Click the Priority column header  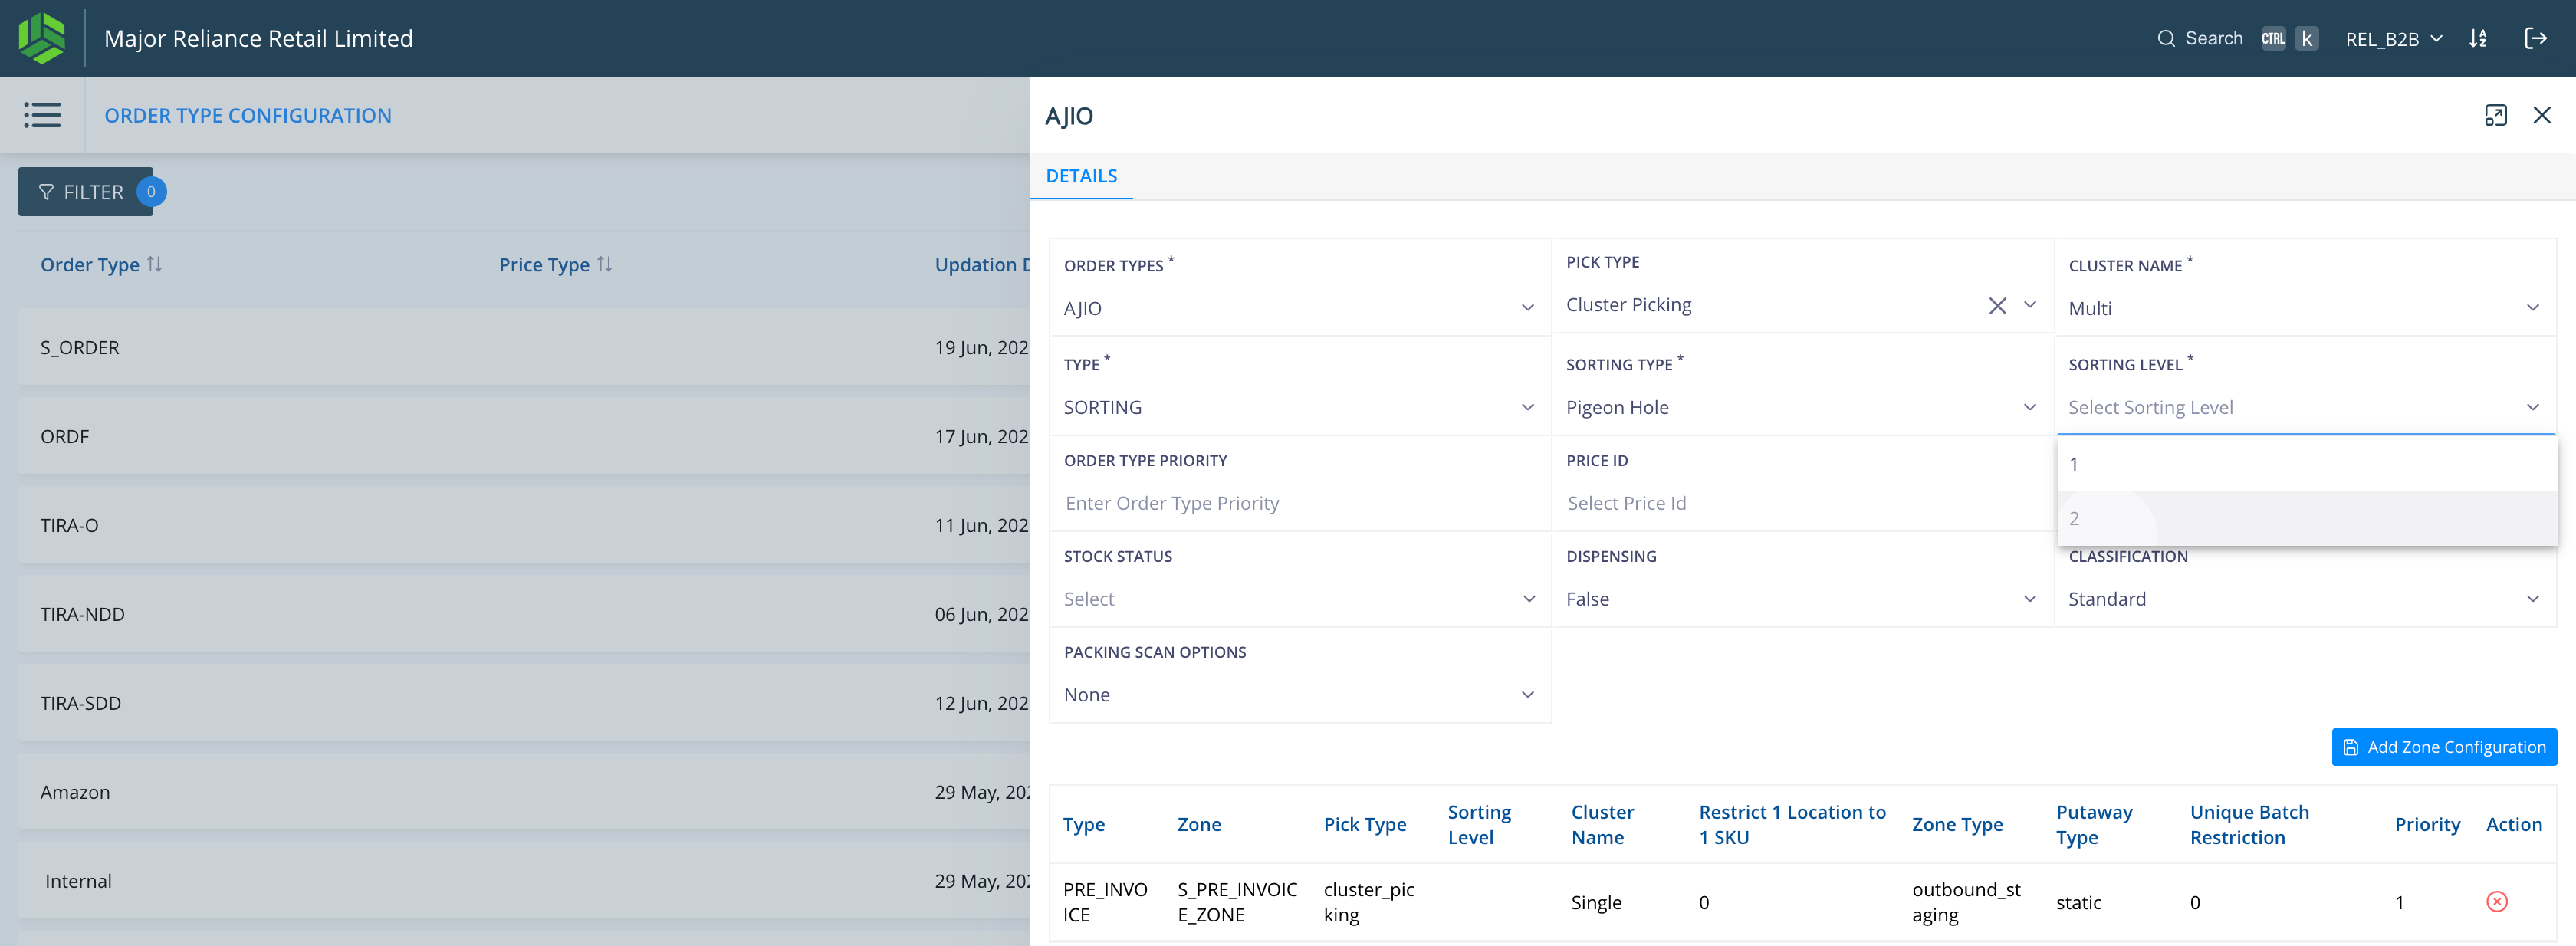(2427, 824)
